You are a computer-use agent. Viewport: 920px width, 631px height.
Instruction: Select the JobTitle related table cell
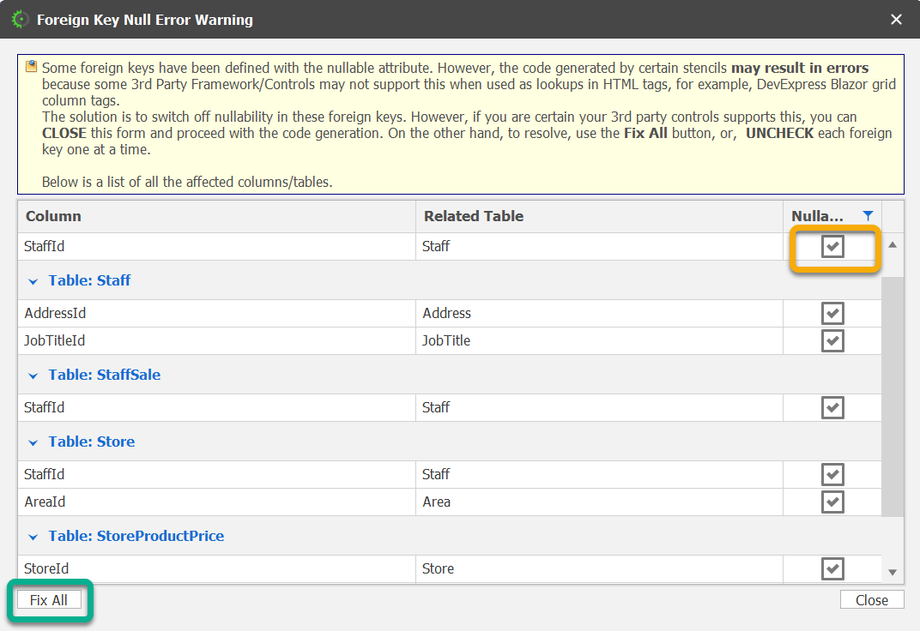[598, 341]
